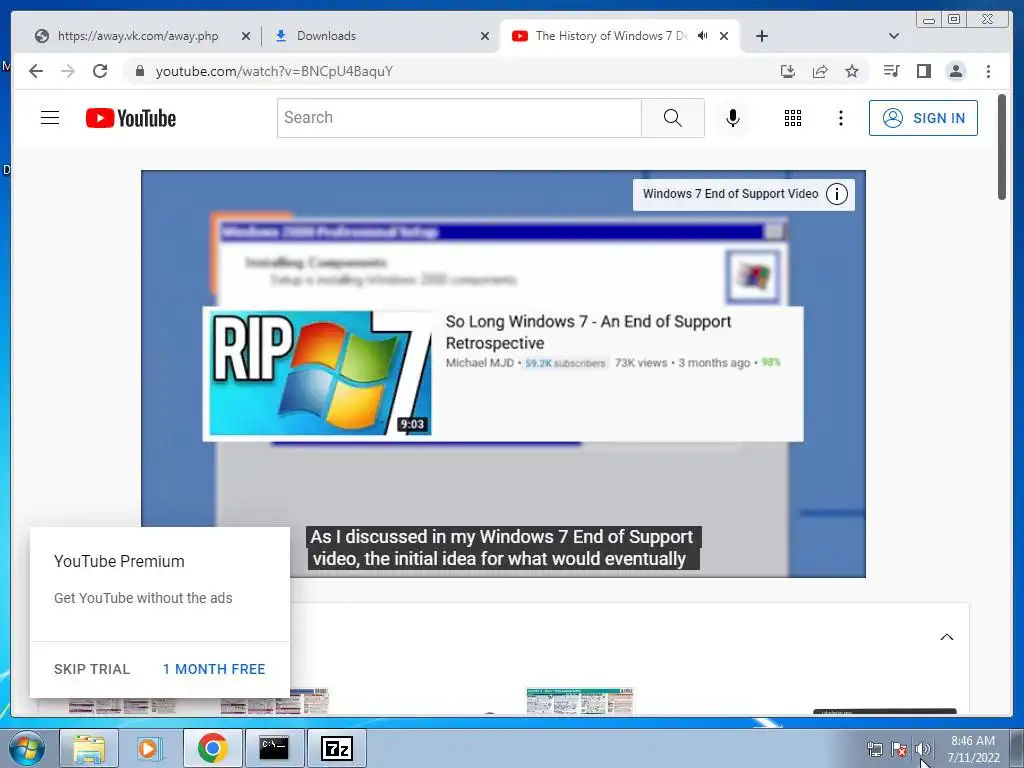Viewport: 1024px width, 768px height.
Task: Collapse the panel with the up chevron
Action: pyautogui.click(x=946, y=637)
